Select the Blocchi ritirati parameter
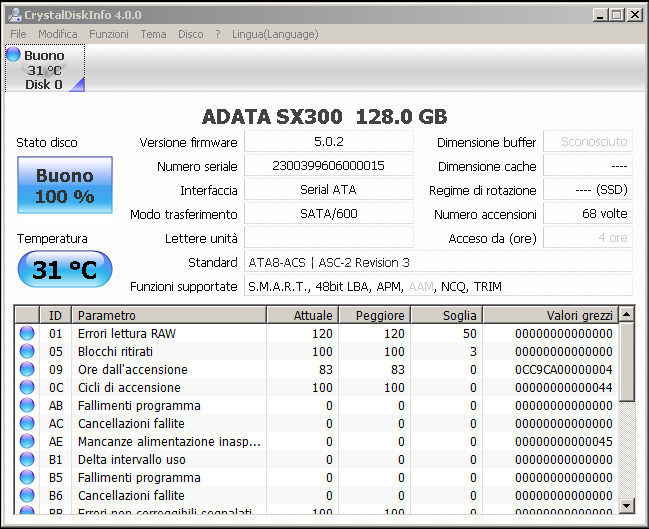Image resolution: width=649 pixels, height=529 pixels. (115, 351)
